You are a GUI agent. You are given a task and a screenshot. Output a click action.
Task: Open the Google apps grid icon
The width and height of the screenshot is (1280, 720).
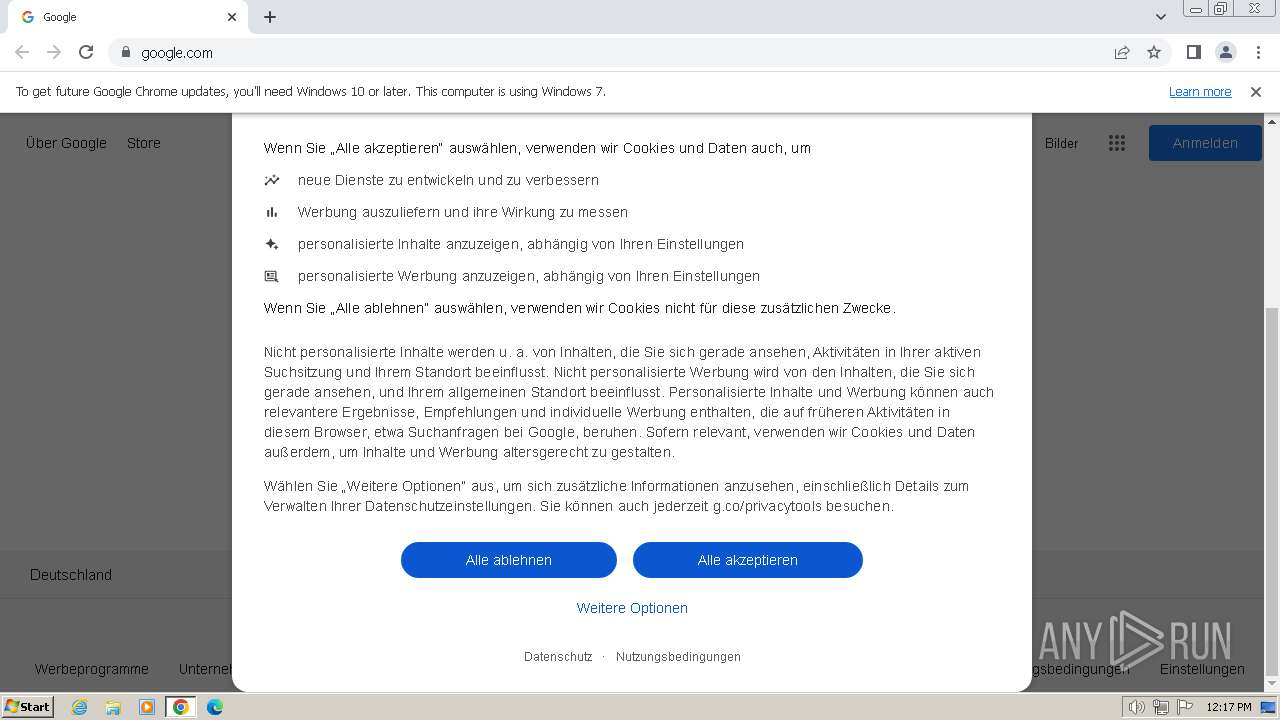coord(1117,143)
